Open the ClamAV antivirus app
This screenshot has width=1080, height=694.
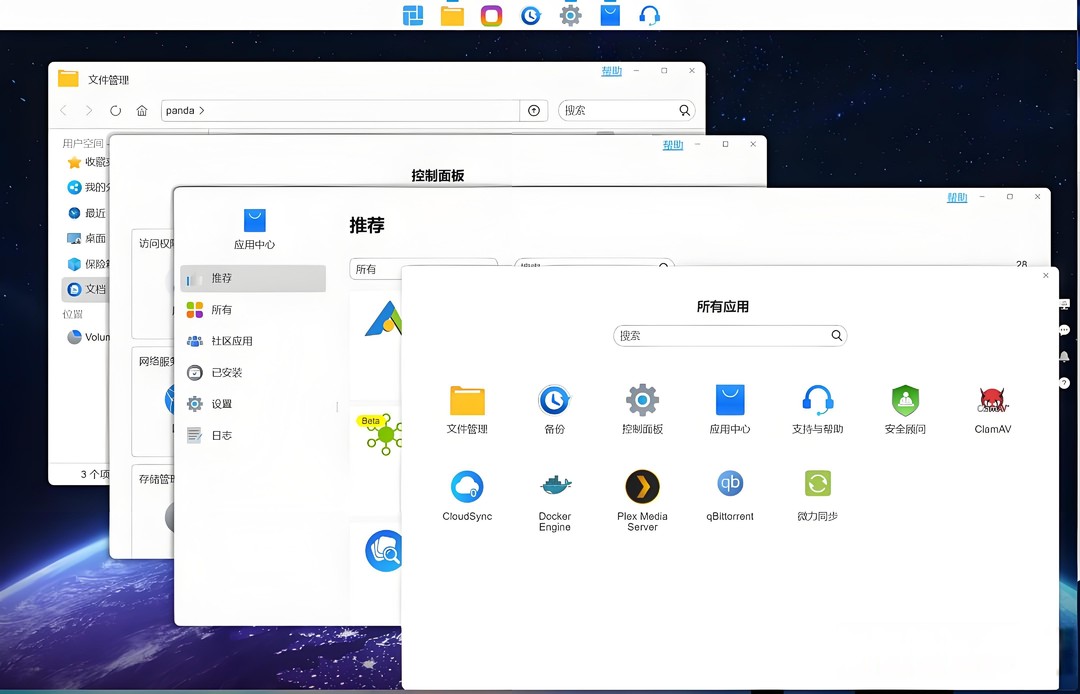992,400
